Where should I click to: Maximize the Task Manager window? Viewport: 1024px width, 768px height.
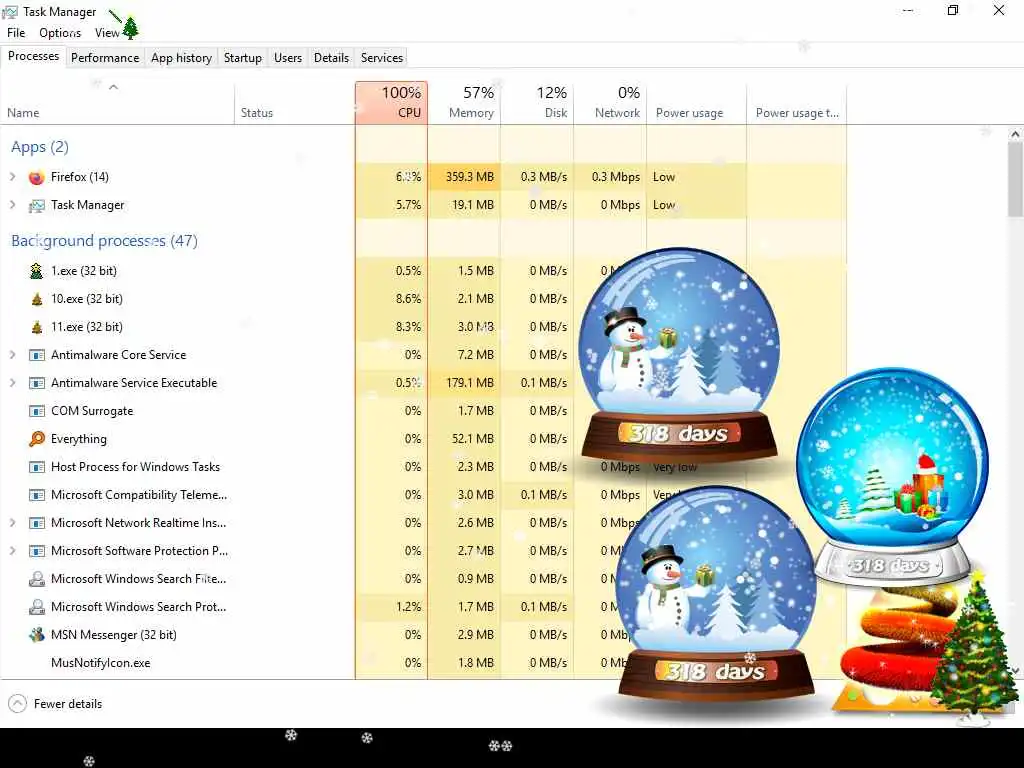click(953, 10)
